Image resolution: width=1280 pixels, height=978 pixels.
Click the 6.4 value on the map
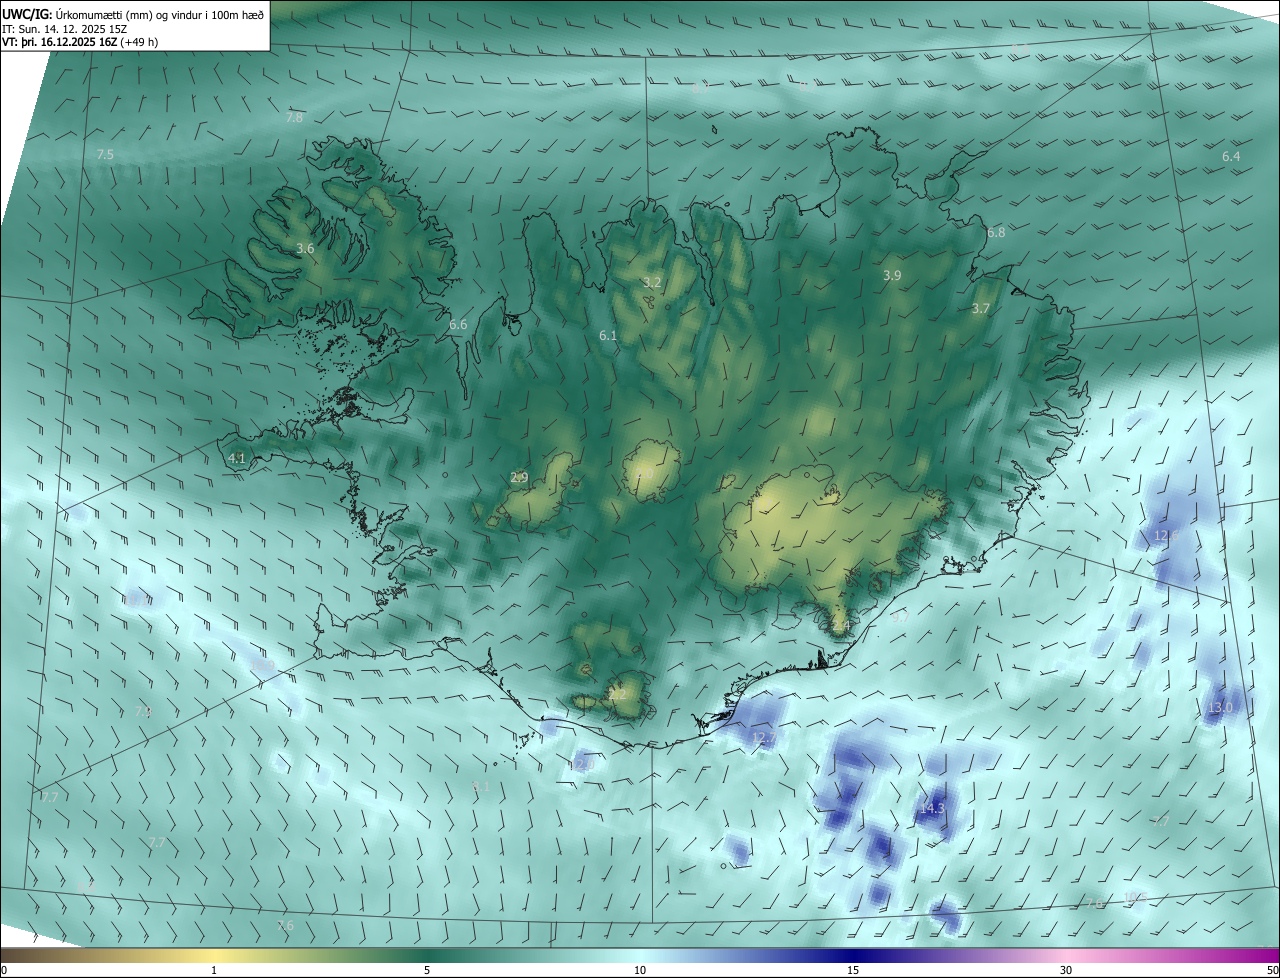point(1231,157)
